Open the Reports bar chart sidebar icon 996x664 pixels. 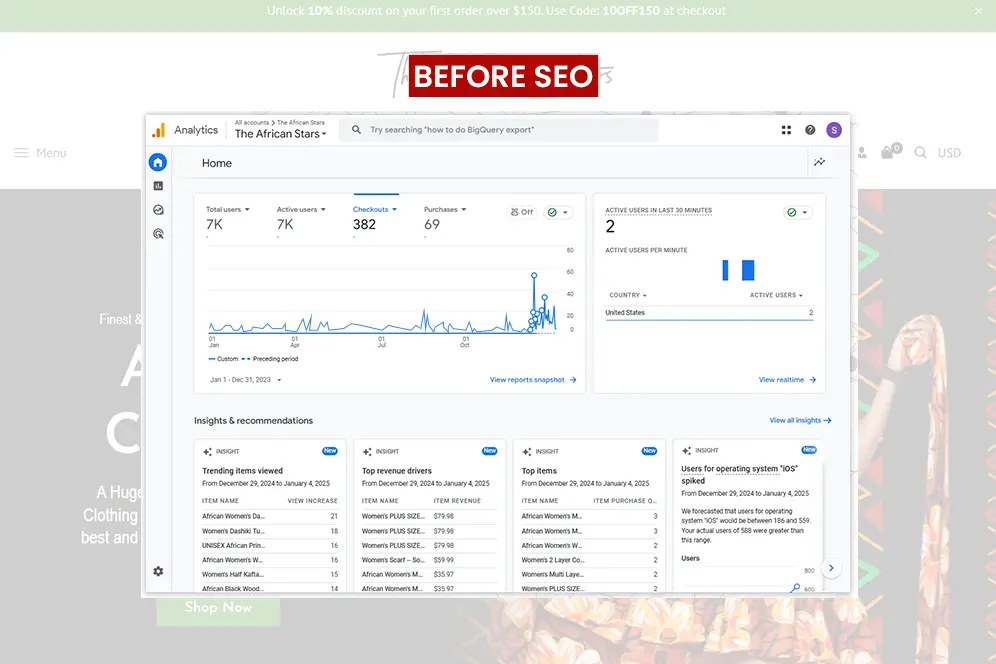coord(158,186)
